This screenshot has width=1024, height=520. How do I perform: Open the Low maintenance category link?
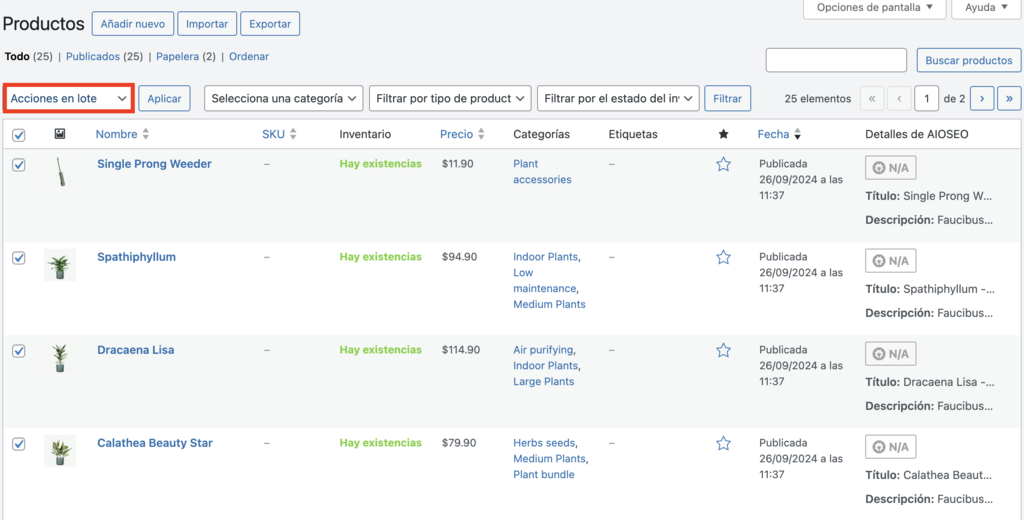point(545,280)
